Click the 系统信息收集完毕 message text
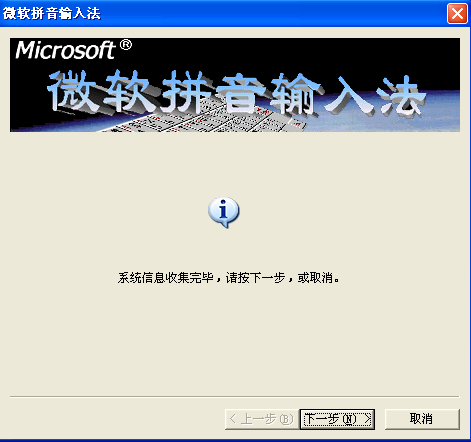This screenshot has height=442, width=471. point(165,278)
